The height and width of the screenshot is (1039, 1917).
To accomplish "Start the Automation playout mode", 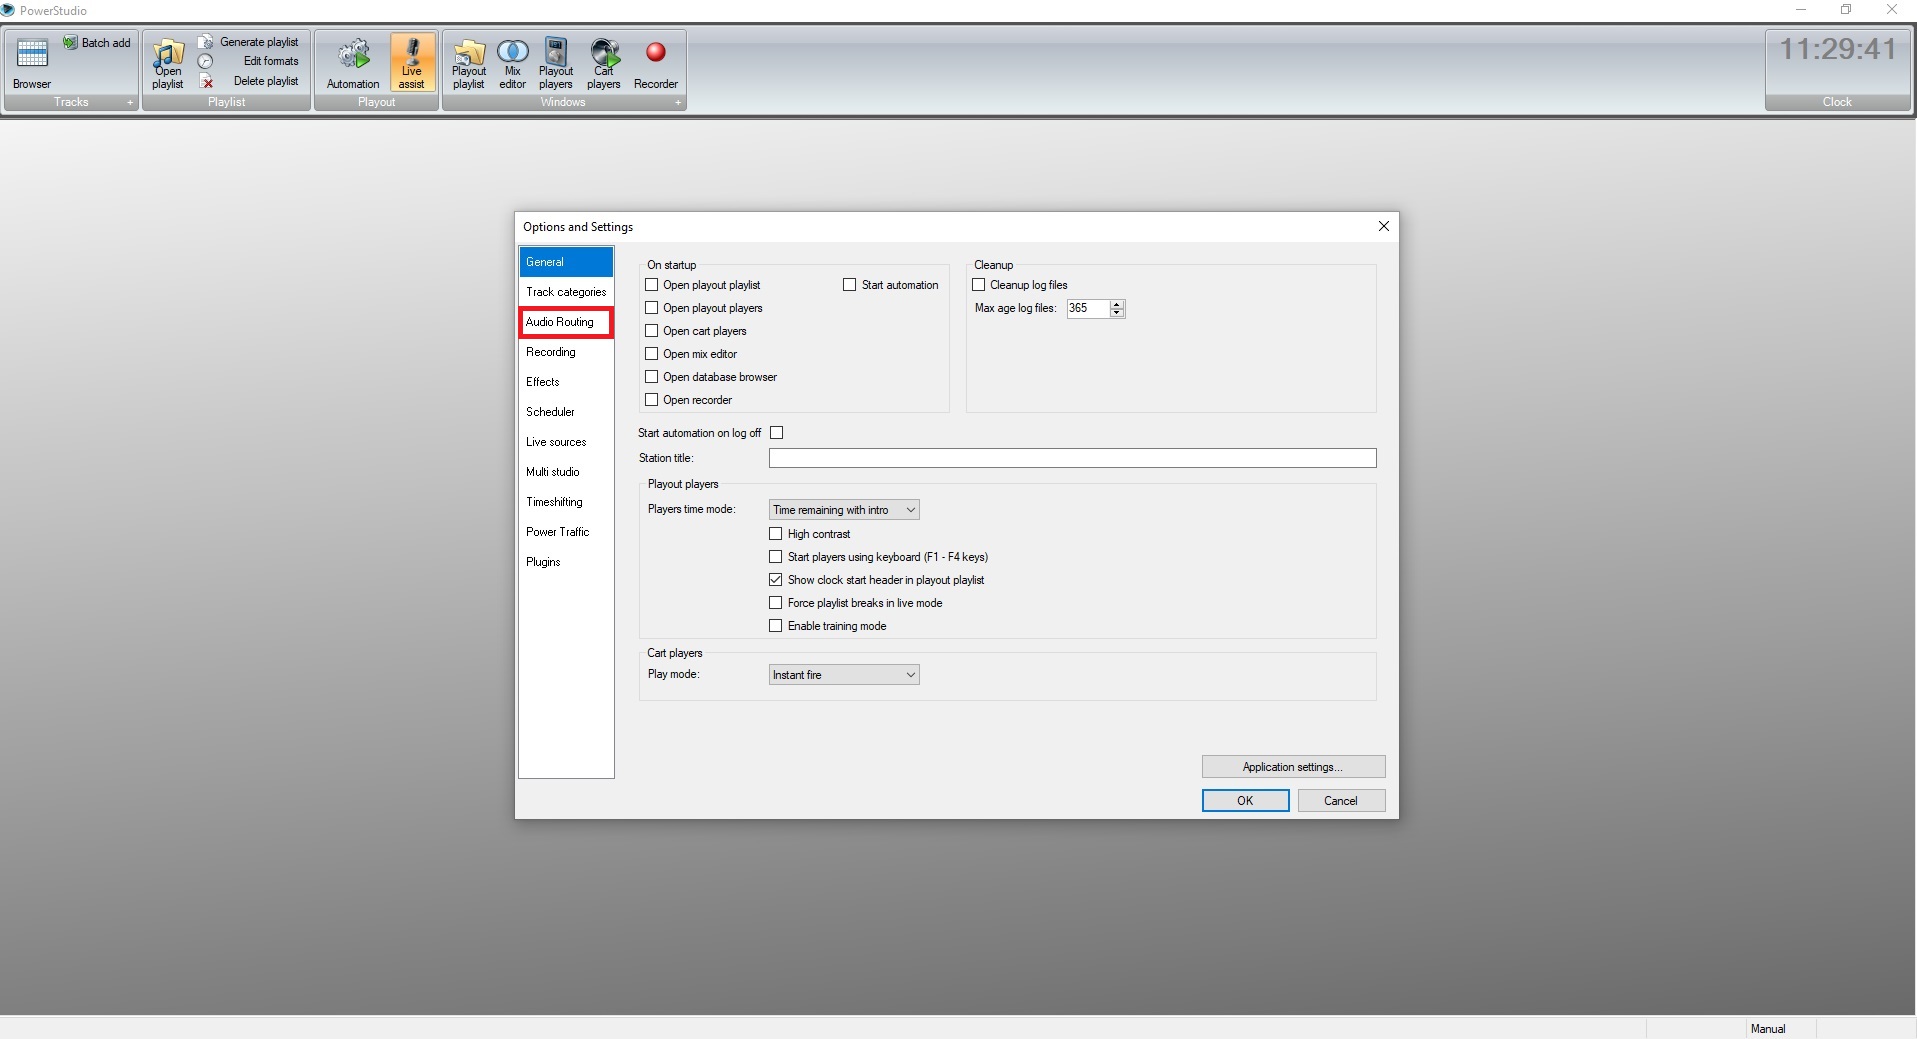I will [x=353, y=62].
